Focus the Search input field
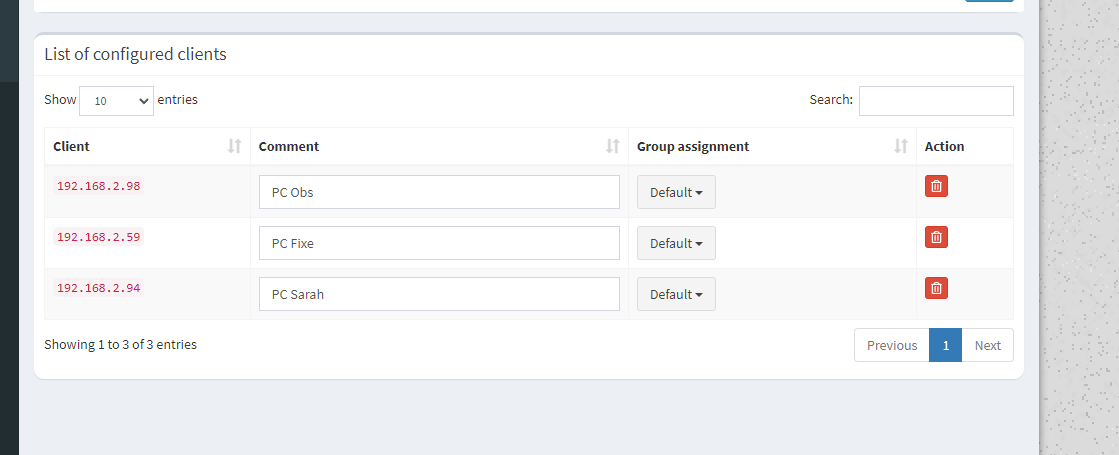The image size is (1119, 455). point(936,101)
